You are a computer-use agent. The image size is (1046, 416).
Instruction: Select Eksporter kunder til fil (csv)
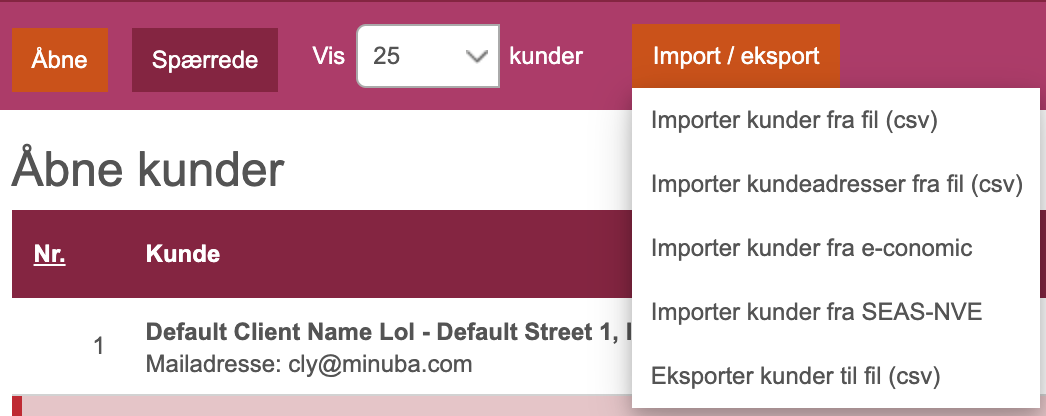coord(795,376)
